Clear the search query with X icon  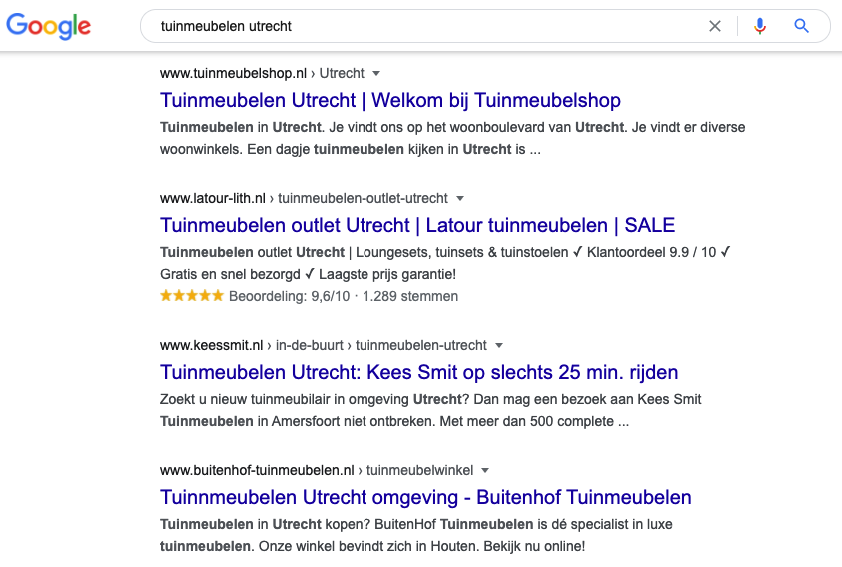click(715, 26)
